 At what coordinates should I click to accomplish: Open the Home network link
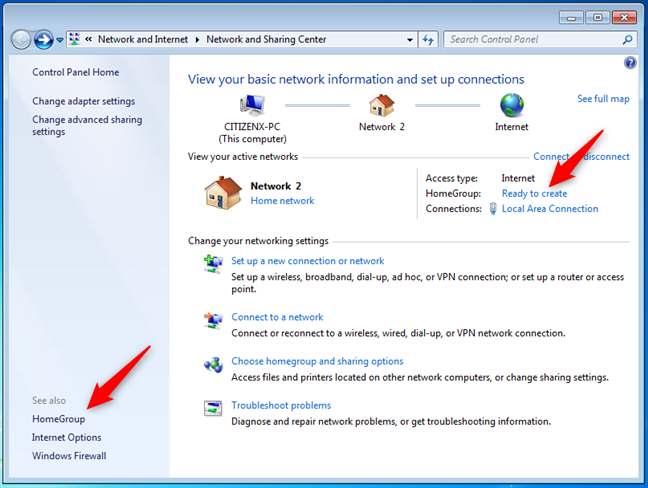coord(282,201)
